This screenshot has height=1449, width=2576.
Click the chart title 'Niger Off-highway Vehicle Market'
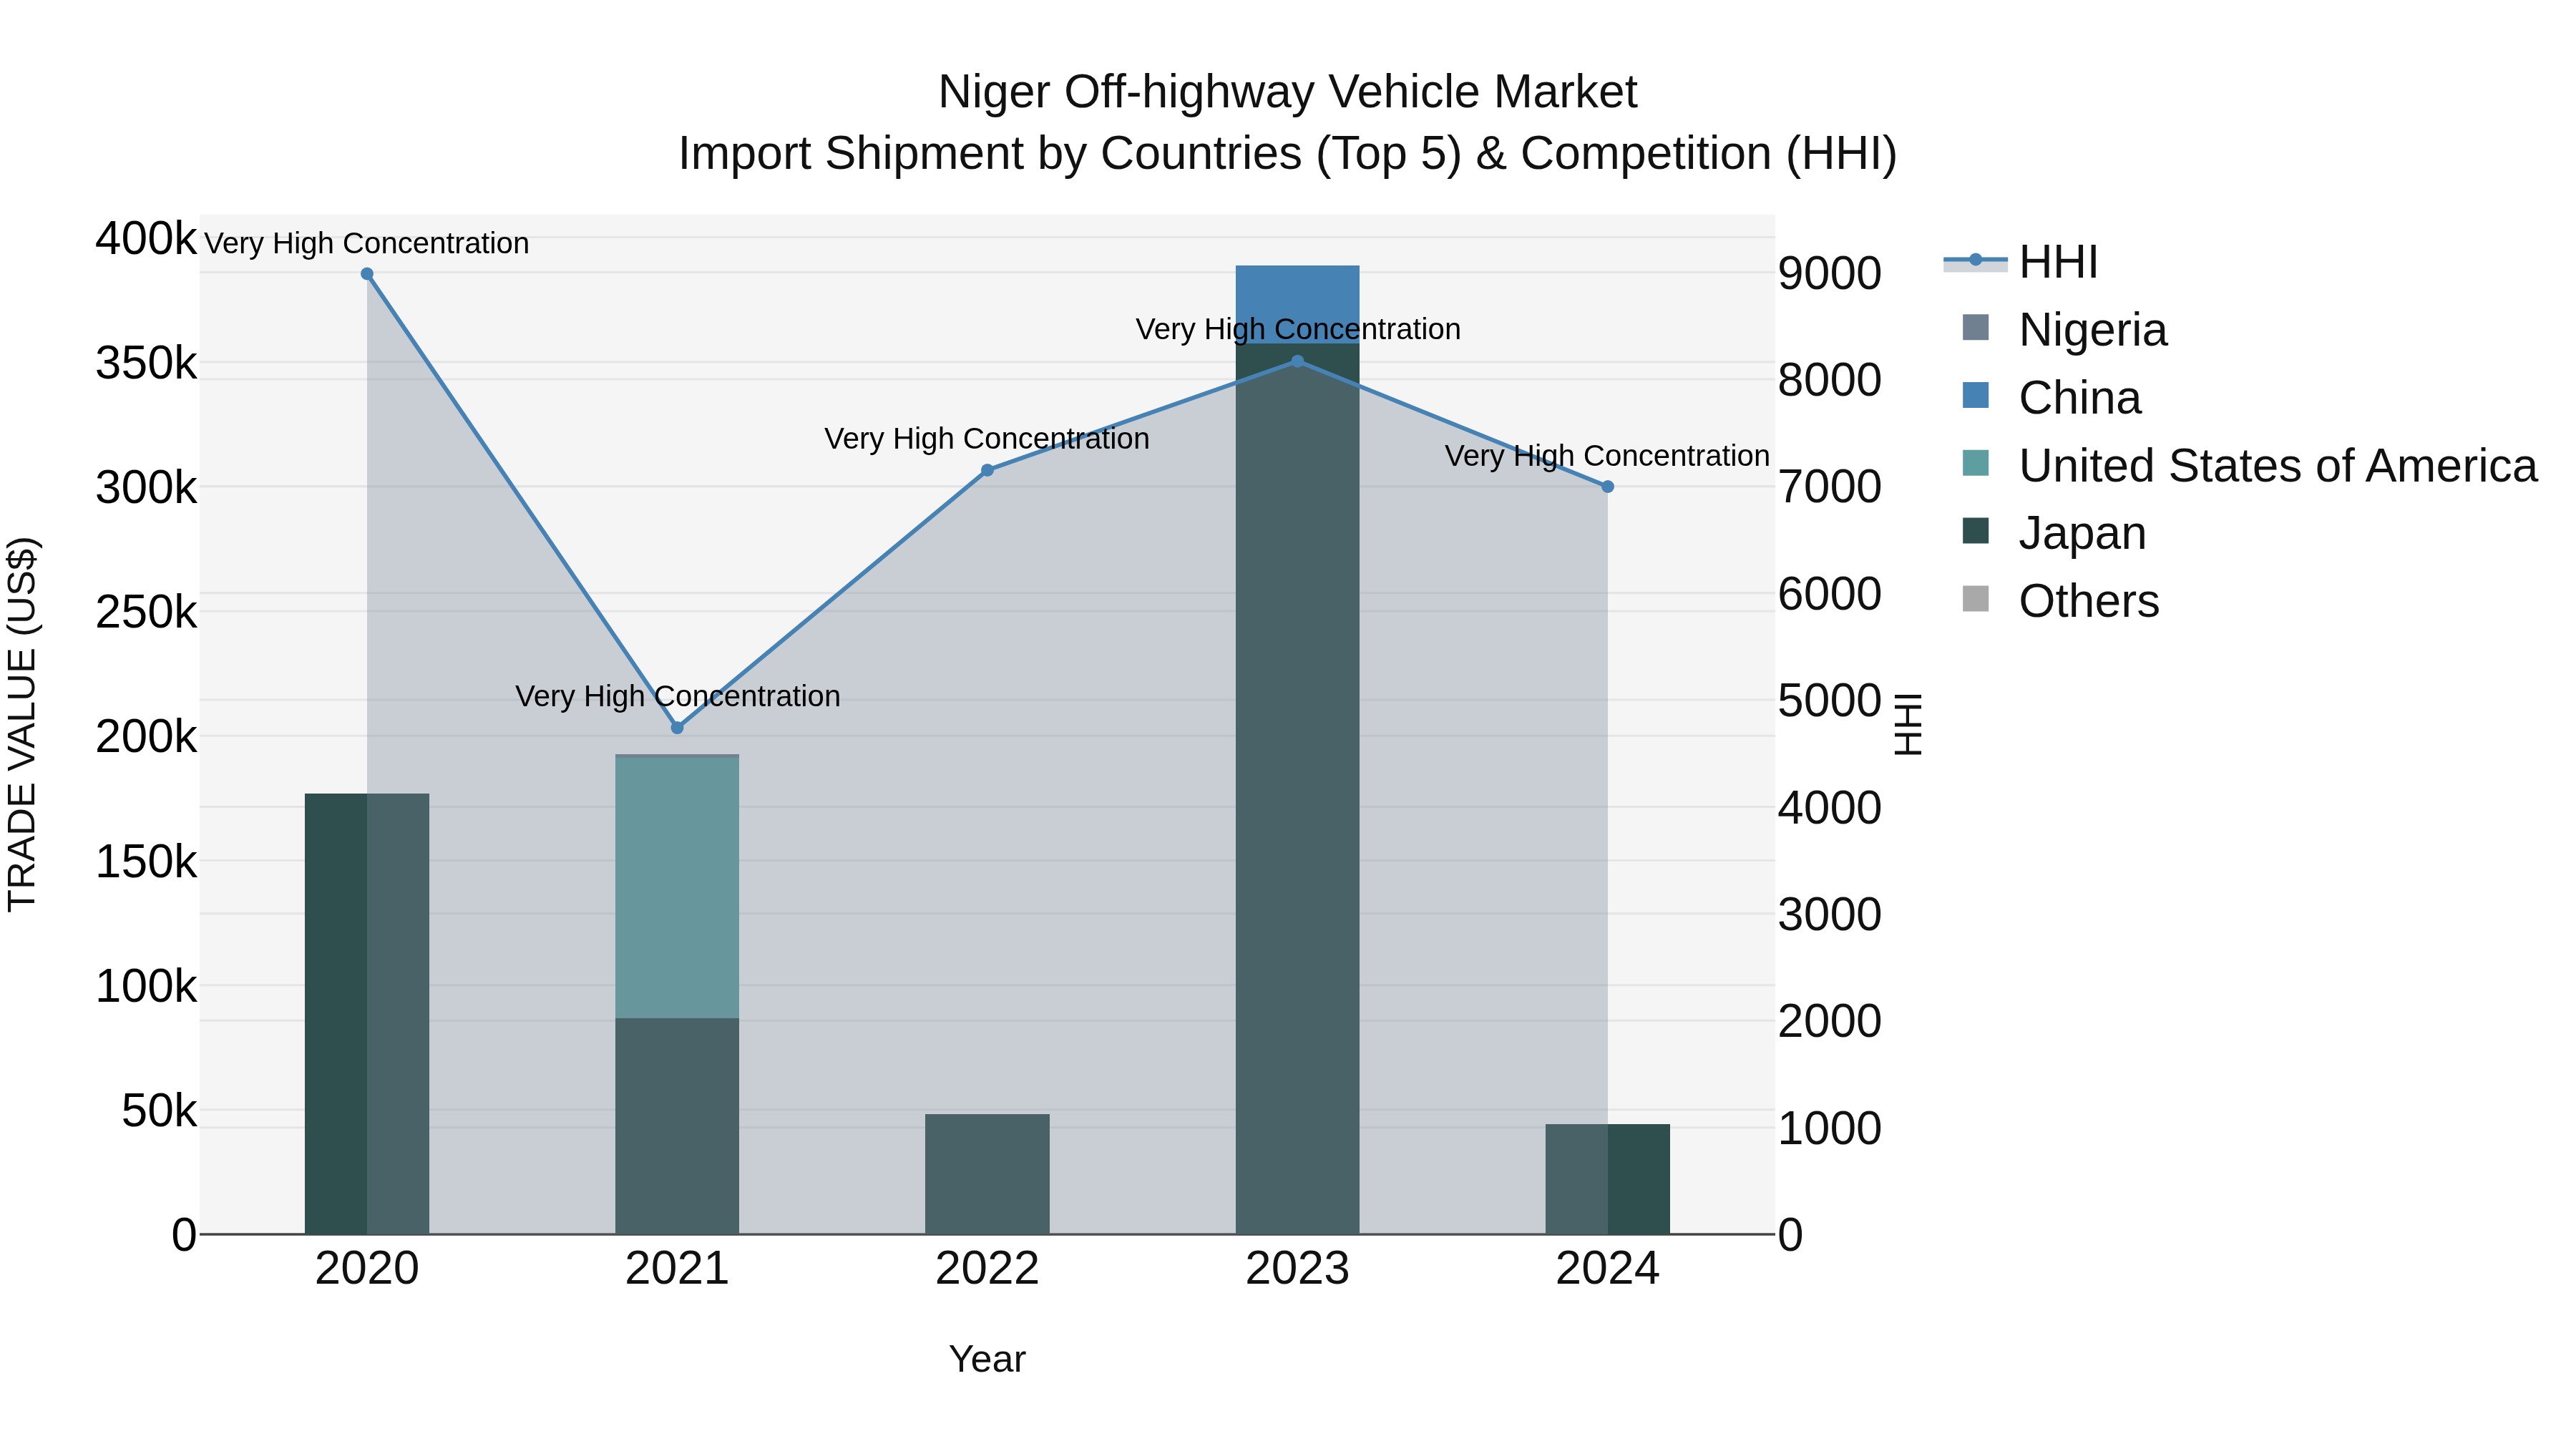coord(1287,92)
